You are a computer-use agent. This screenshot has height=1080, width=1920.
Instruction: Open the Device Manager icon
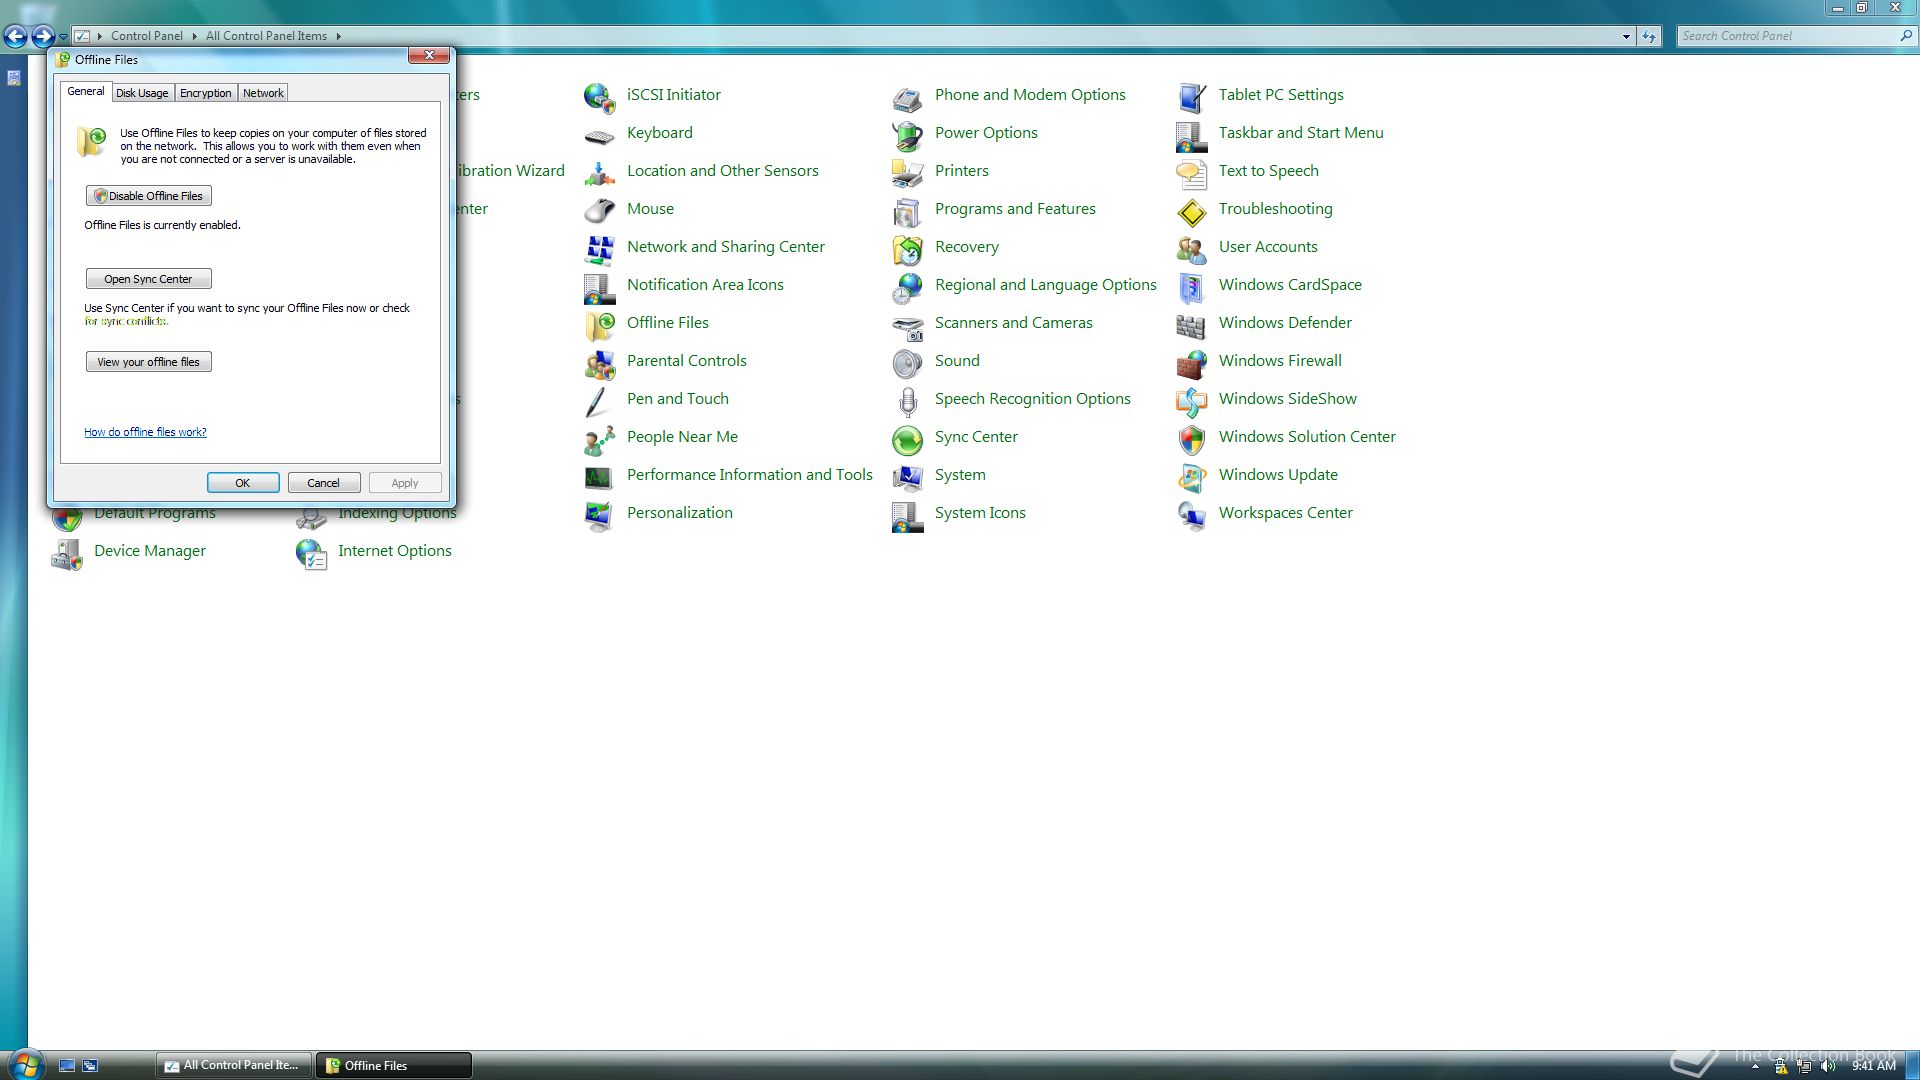(x=66, y=553)
